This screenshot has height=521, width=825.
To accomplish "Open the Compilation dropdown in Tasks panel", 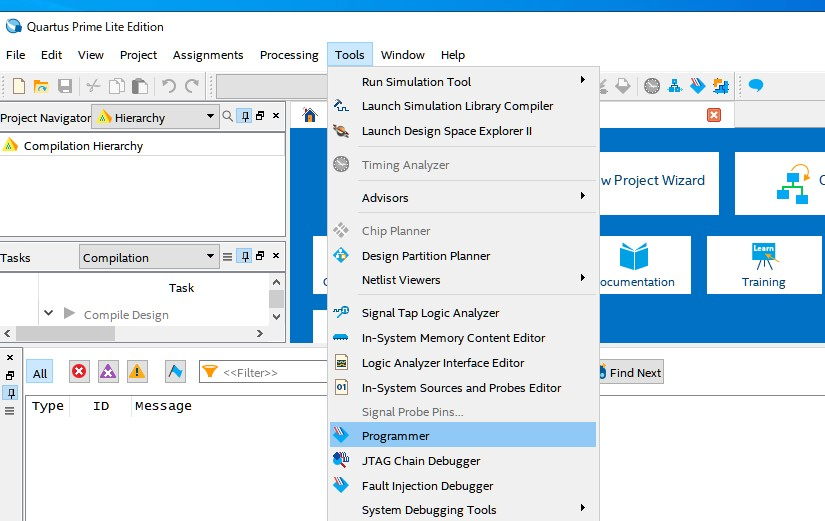I will point(149,257).
